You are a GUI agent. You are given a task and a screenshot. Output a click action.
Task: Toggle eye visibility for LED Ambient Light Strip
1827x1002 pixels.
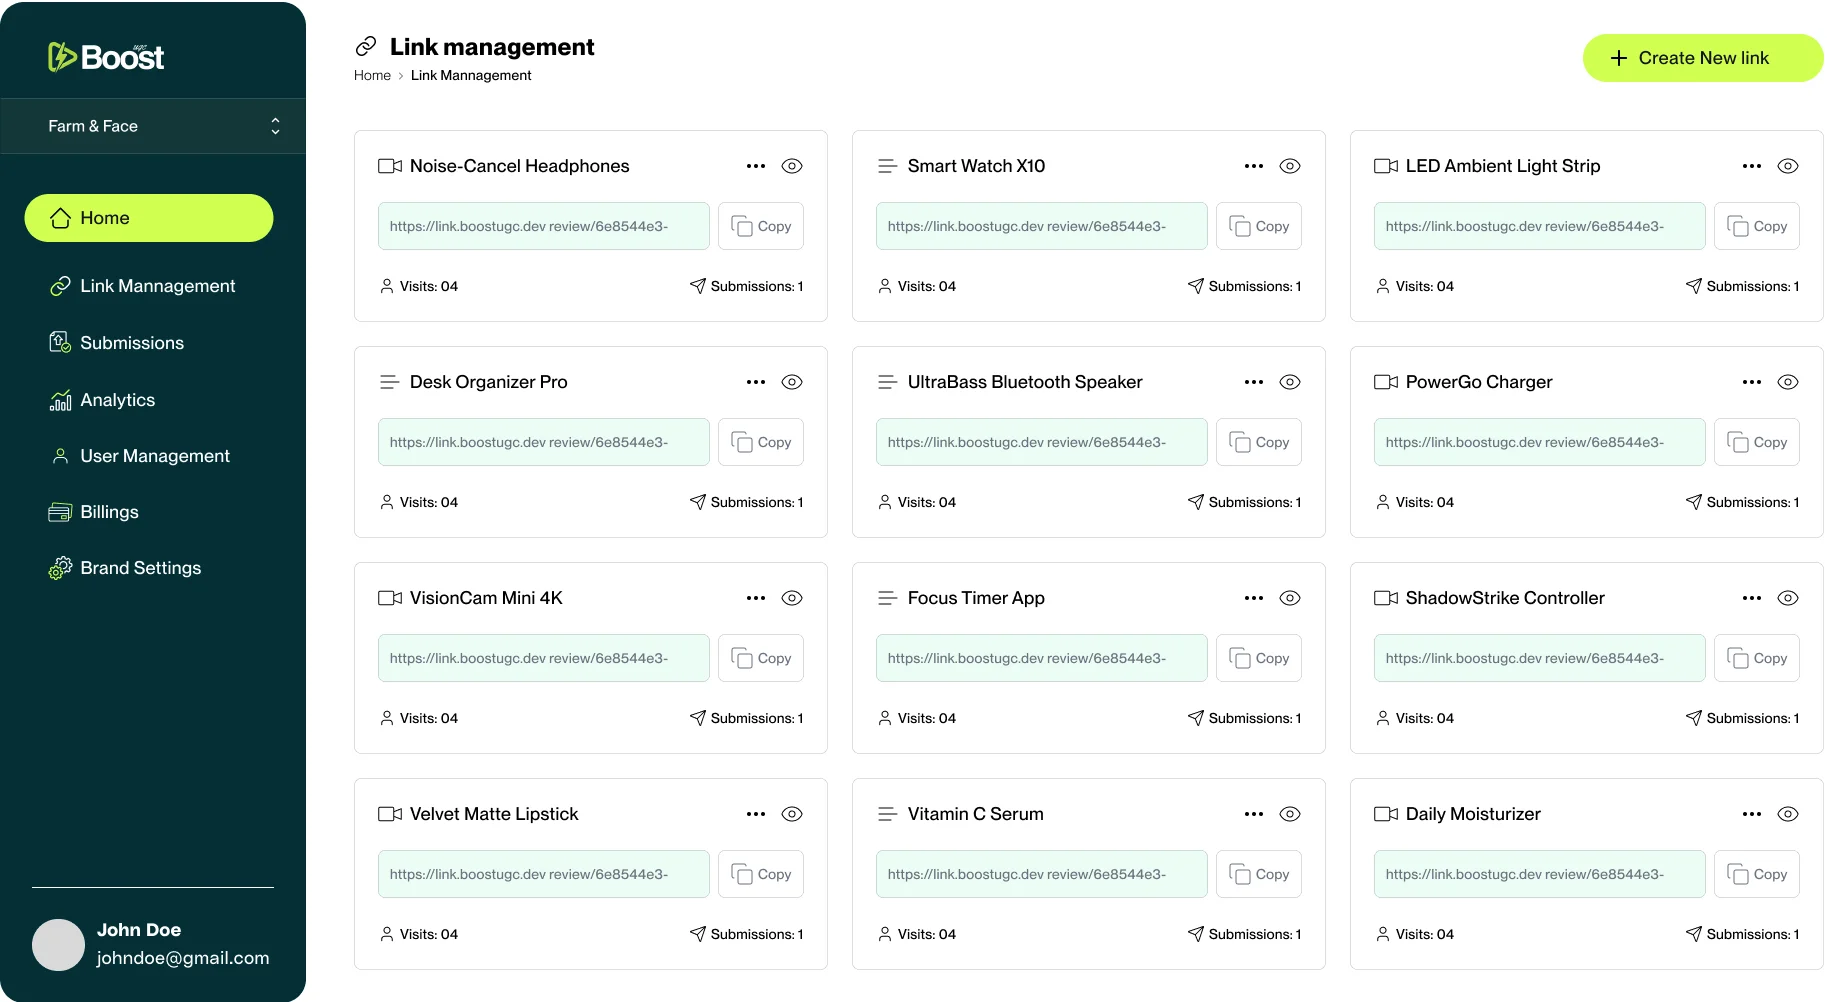coord(1788,166)
